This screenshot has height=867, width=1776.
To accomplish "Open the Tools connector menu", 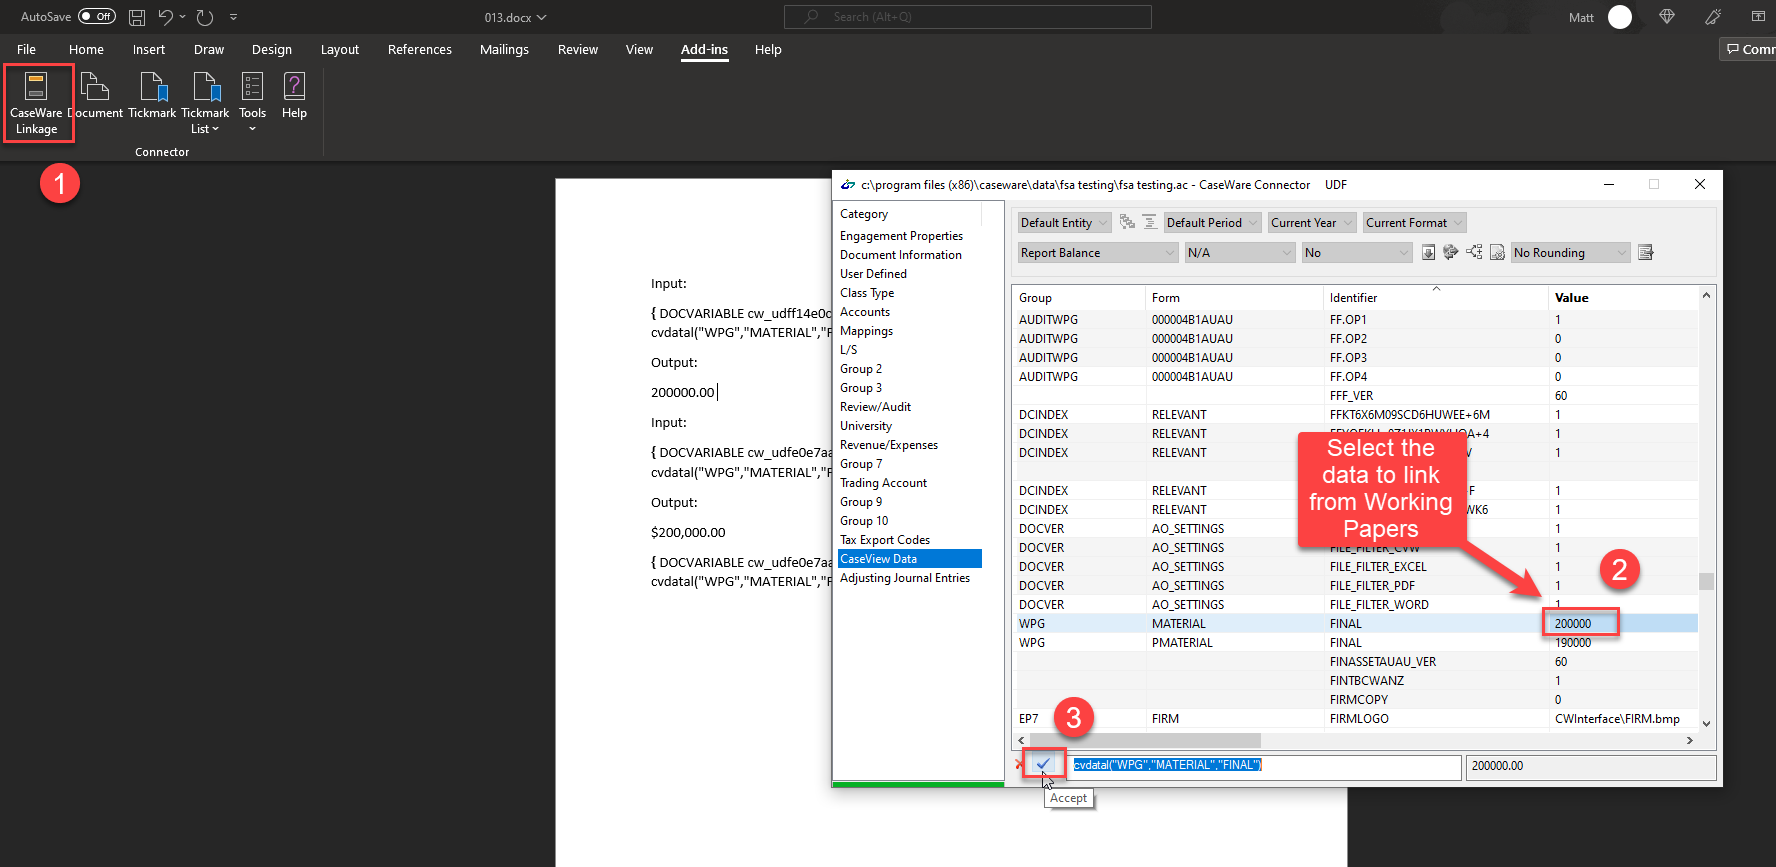I will (253, 102).
